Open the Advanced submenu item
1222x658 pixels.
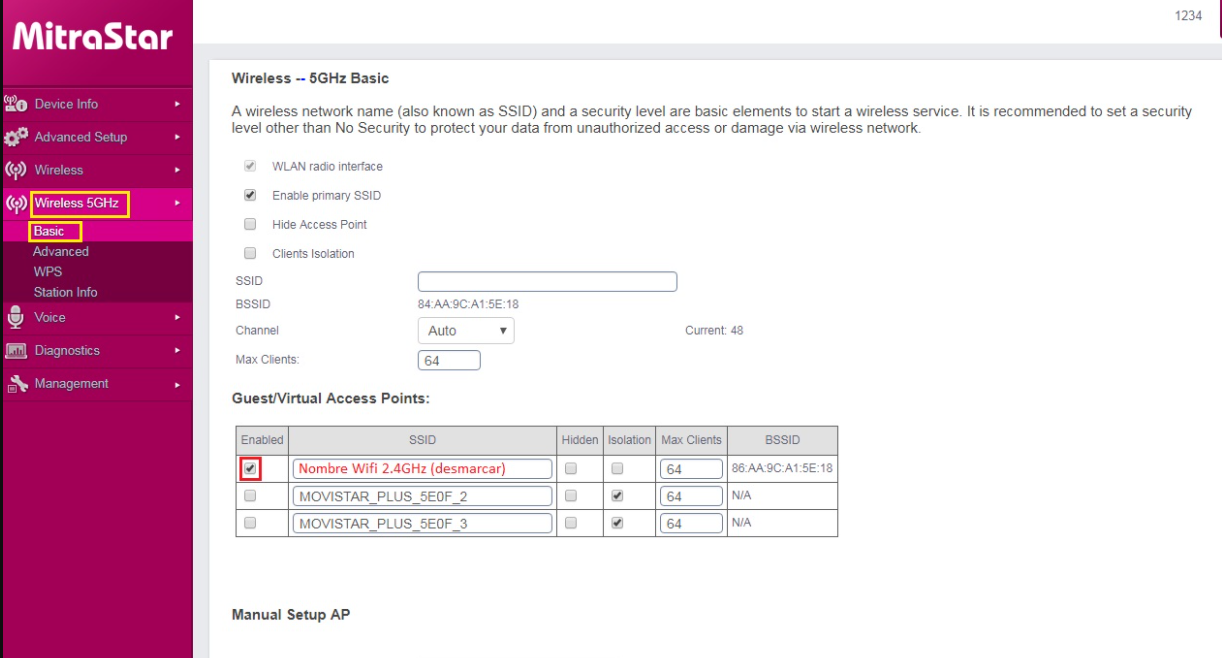click(61, 252)
